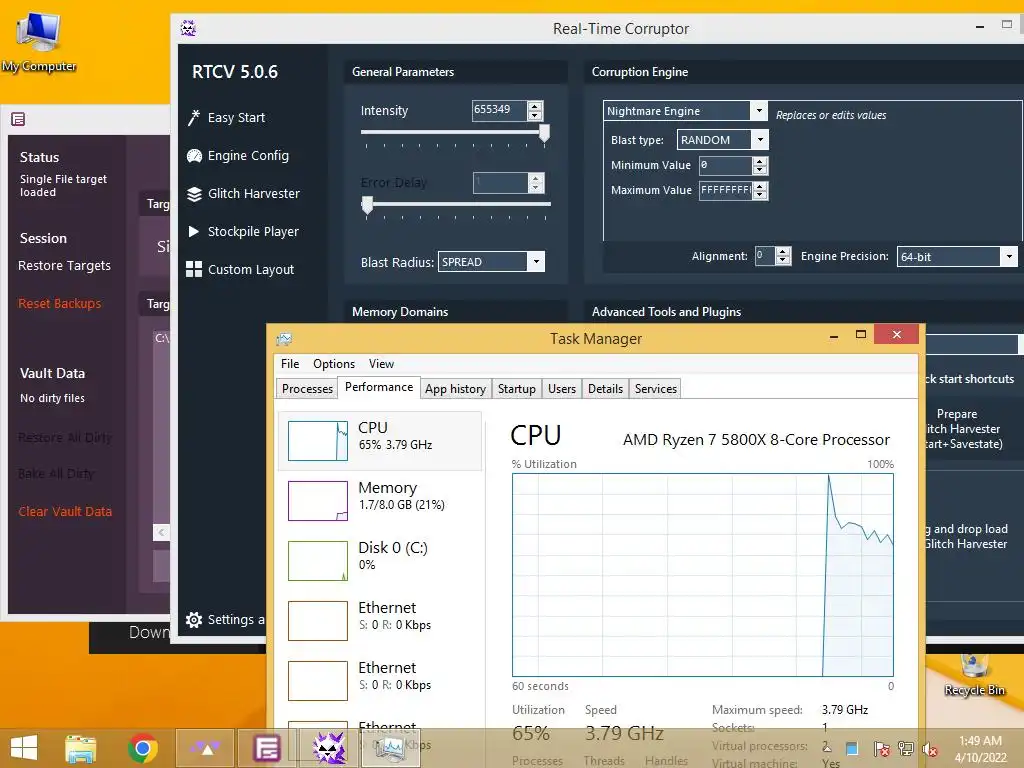This screenshot has width=1024, height=768.
Task: Click Restore All Dirty button
Action: coord(65,438)
